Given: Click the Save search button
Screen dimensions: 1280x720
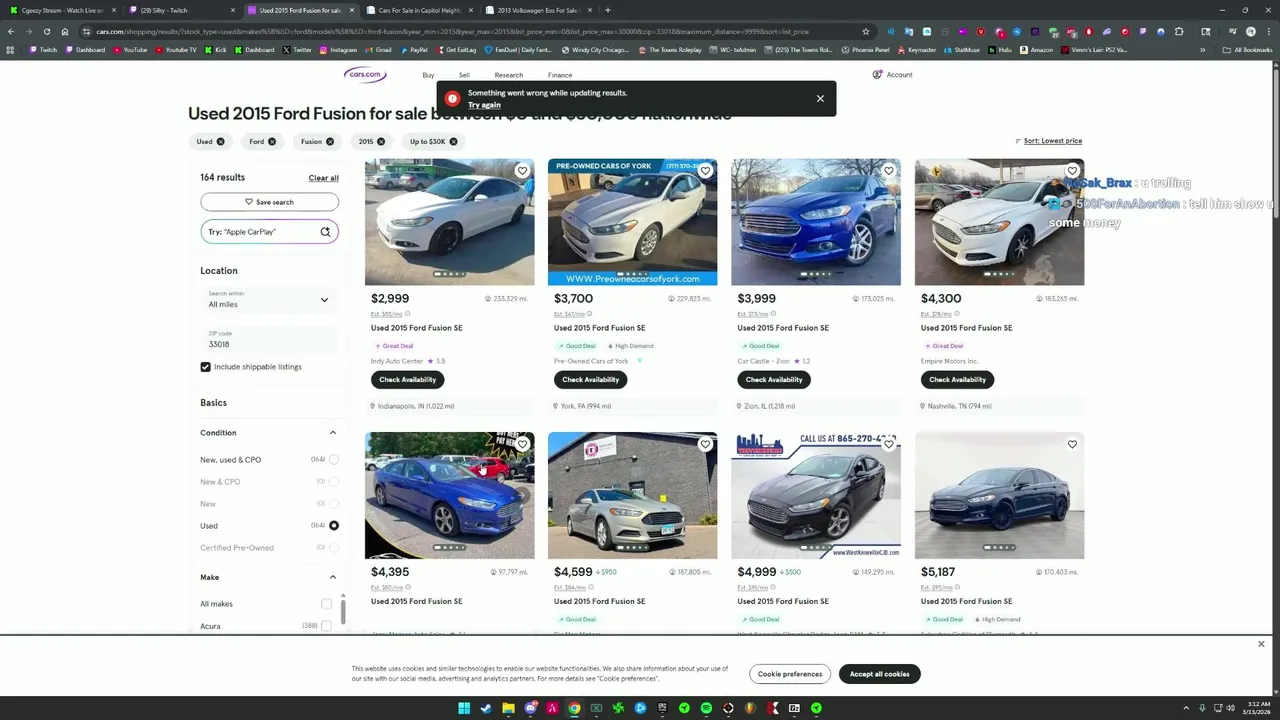Looking at the screenshot, I should point(269,202).
